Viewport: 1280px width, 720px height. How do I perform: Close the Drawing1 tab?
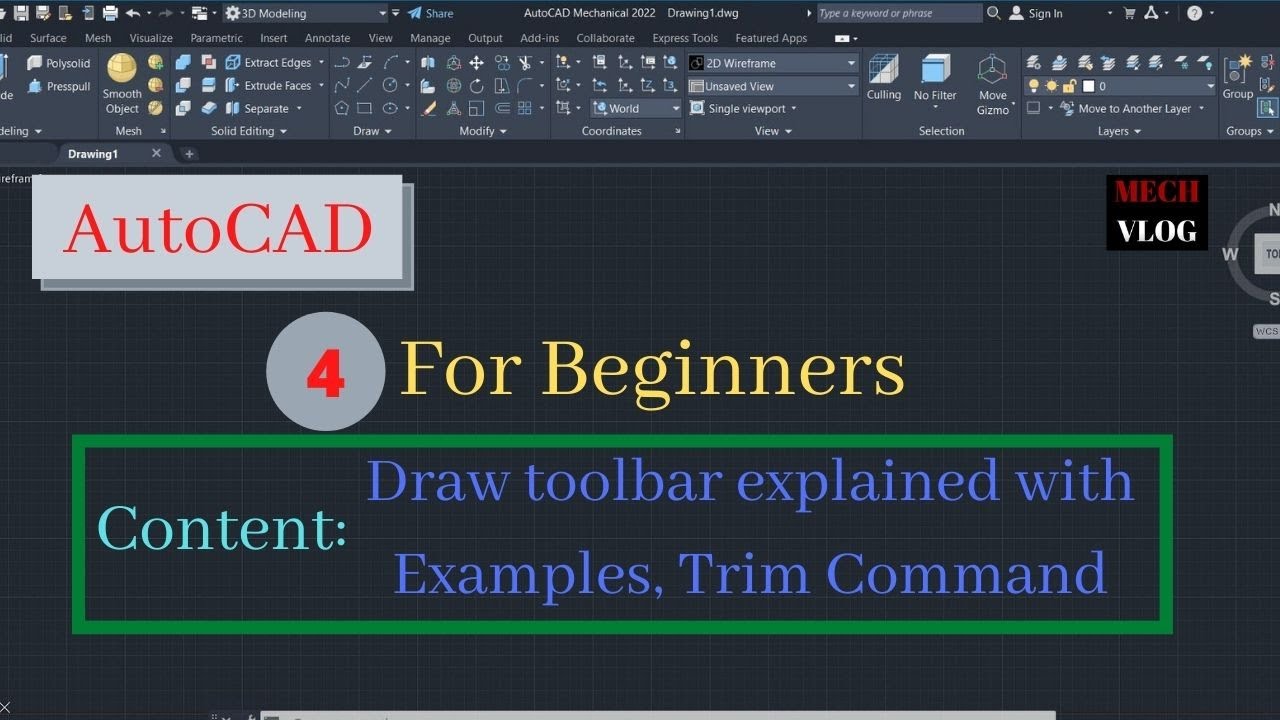point(156,153)
